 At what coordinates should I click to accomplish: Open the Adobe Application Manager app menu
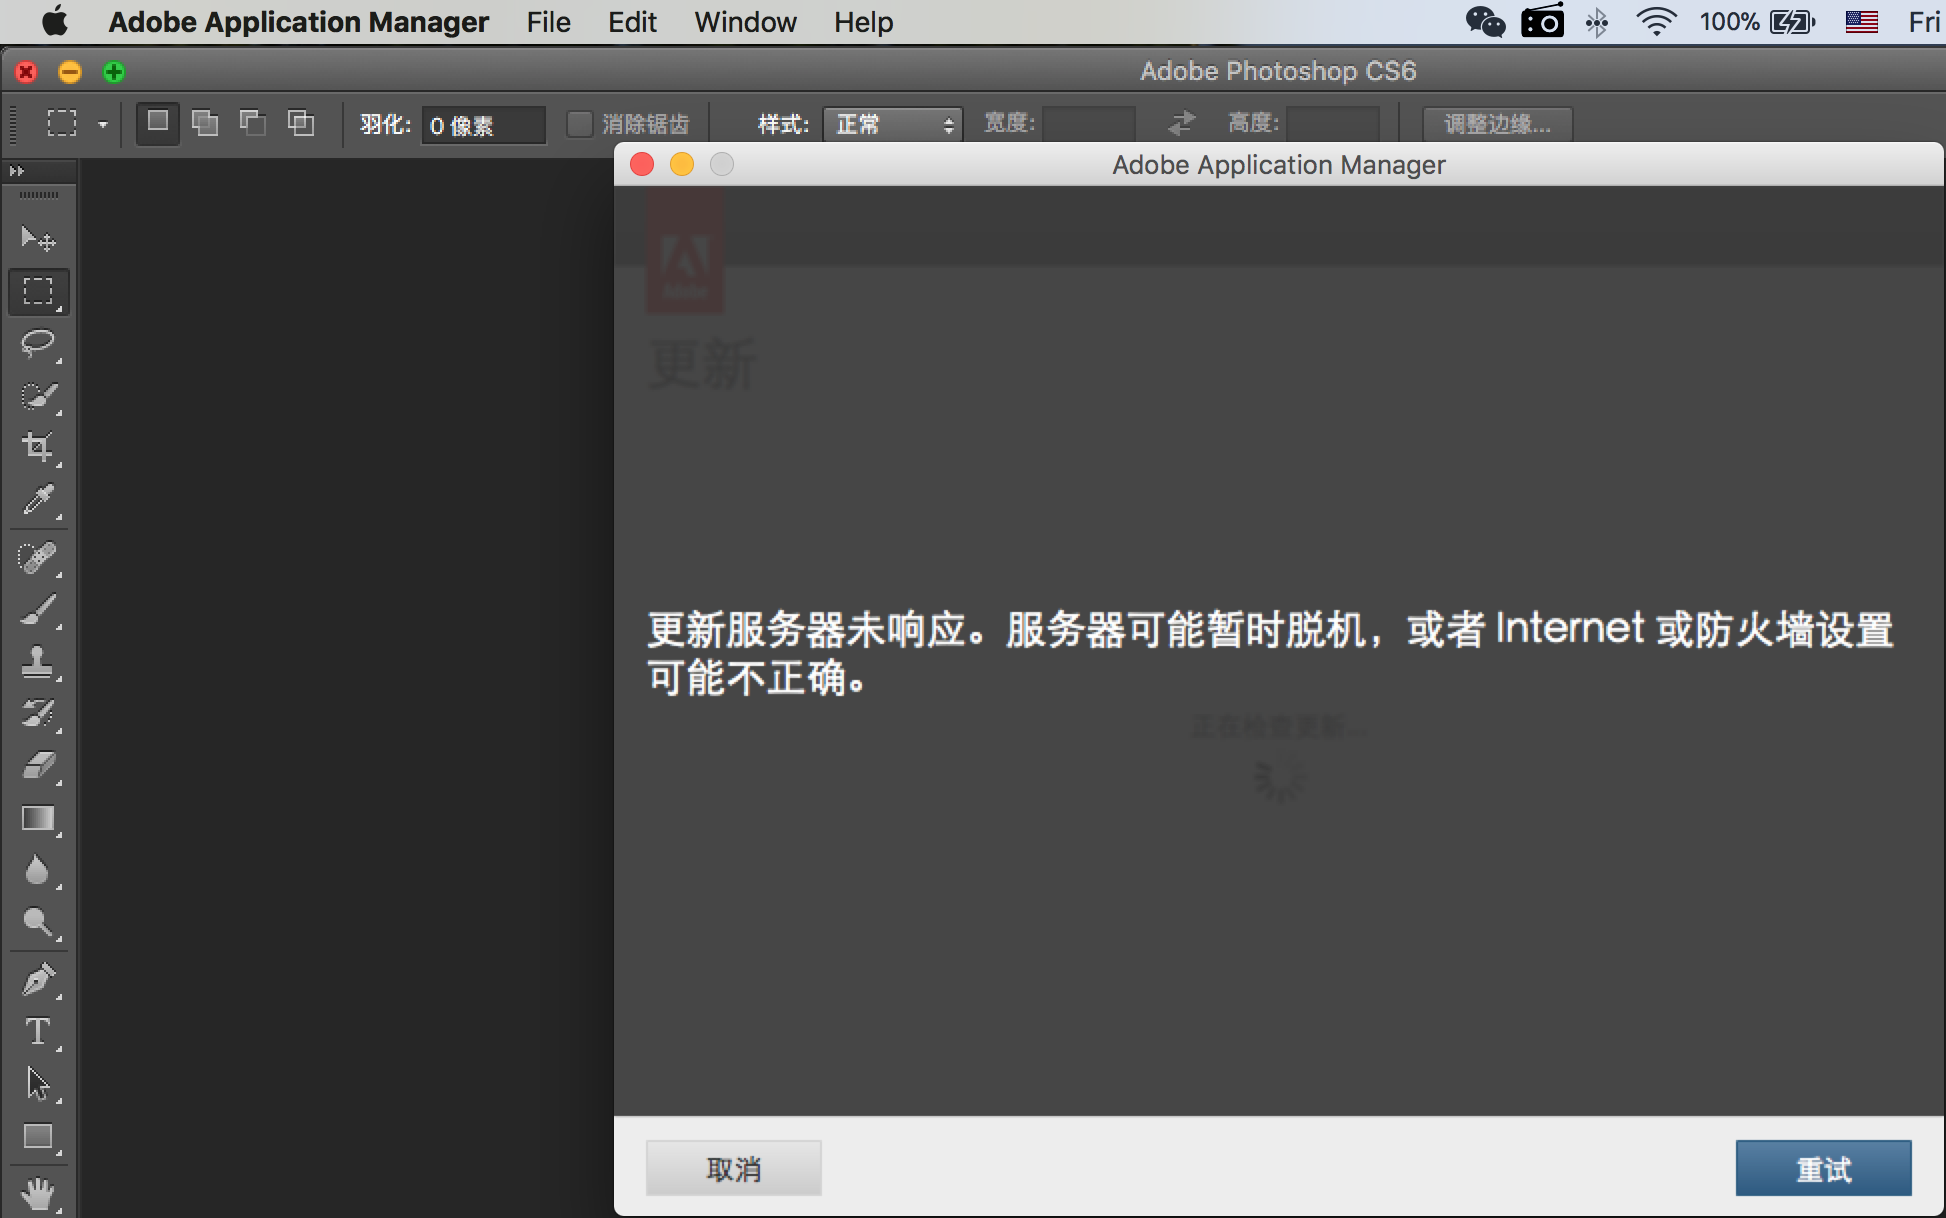click(x=299, y=22)
